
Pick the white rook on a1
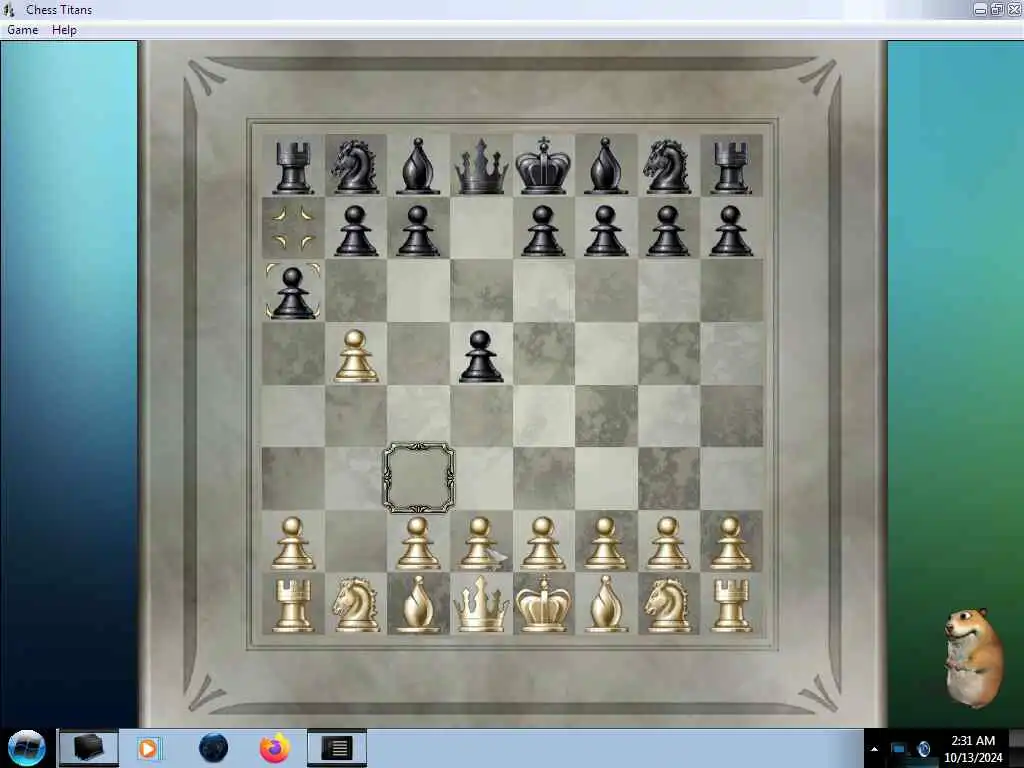293,605
